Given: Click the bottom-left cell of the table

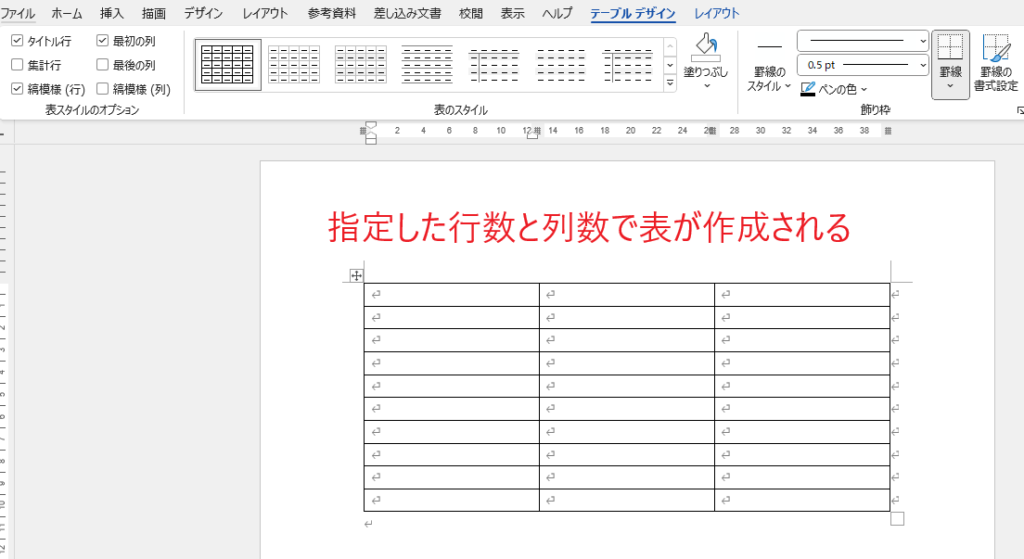Looking at the screenshot, I should click(452, 500).
